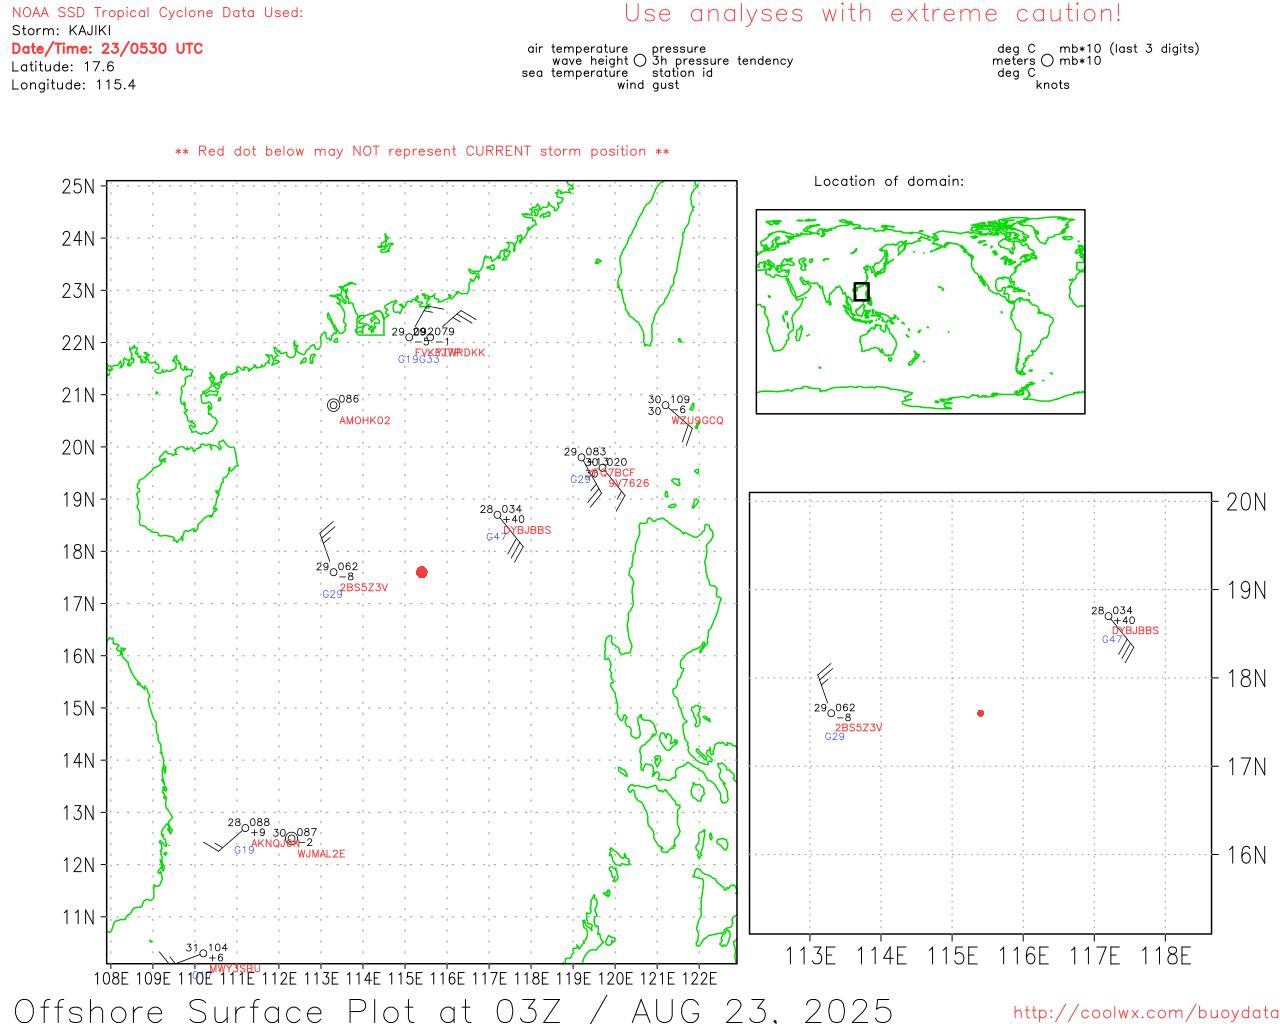Viewport: 1280px width, 1024px height.
Task: Click the red dot disclaimer note above the map
Action: click(422, 151)
